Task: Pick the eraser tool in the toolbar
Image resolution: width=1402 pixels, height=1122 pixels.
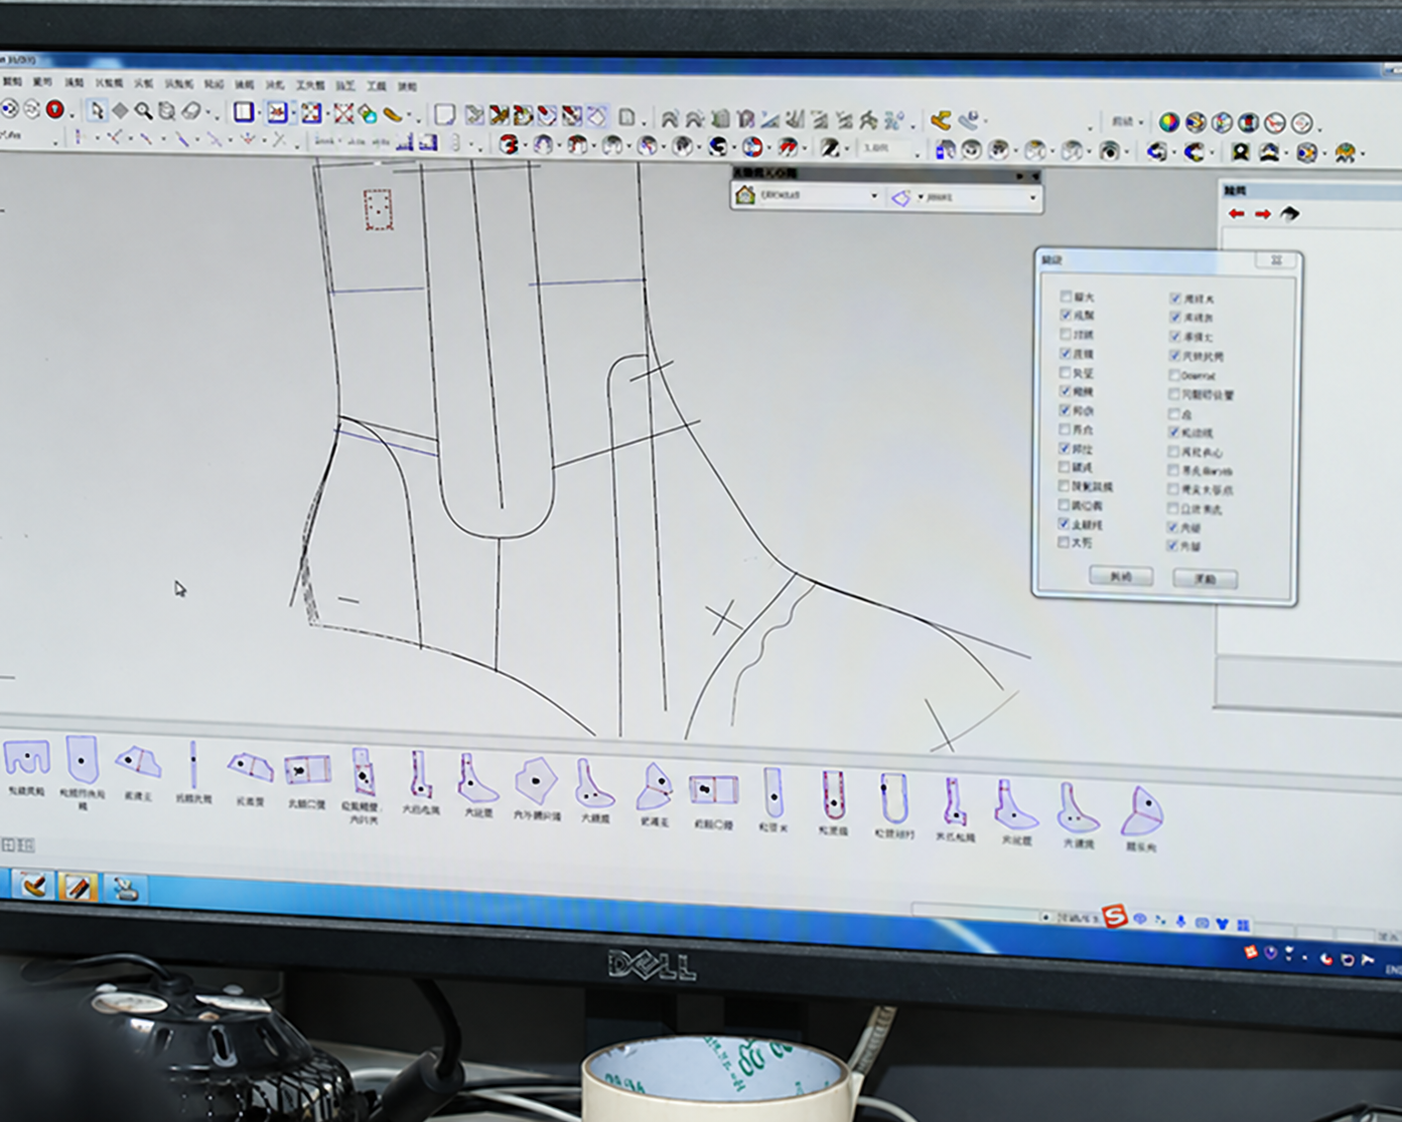Action: click(x=191, y=112)
